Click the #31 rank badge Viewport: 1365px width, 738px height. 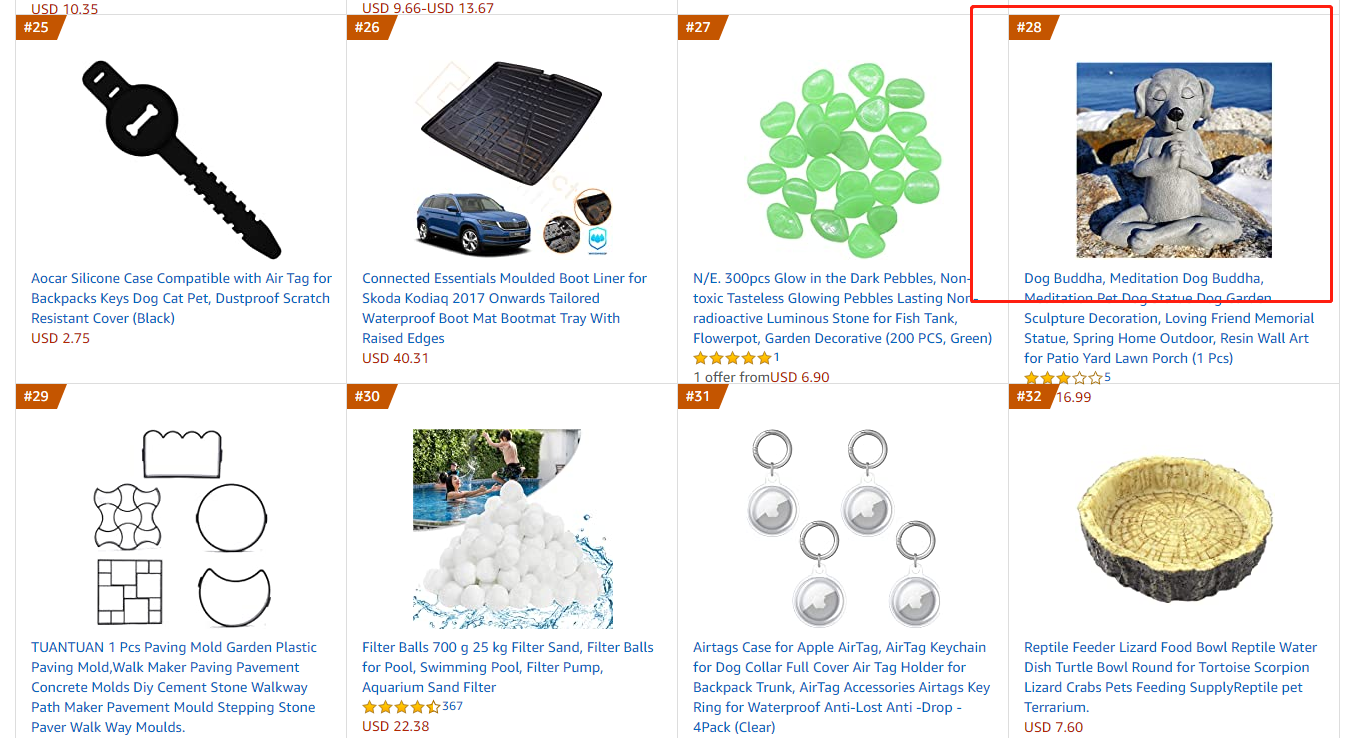[x=699, y=397]
